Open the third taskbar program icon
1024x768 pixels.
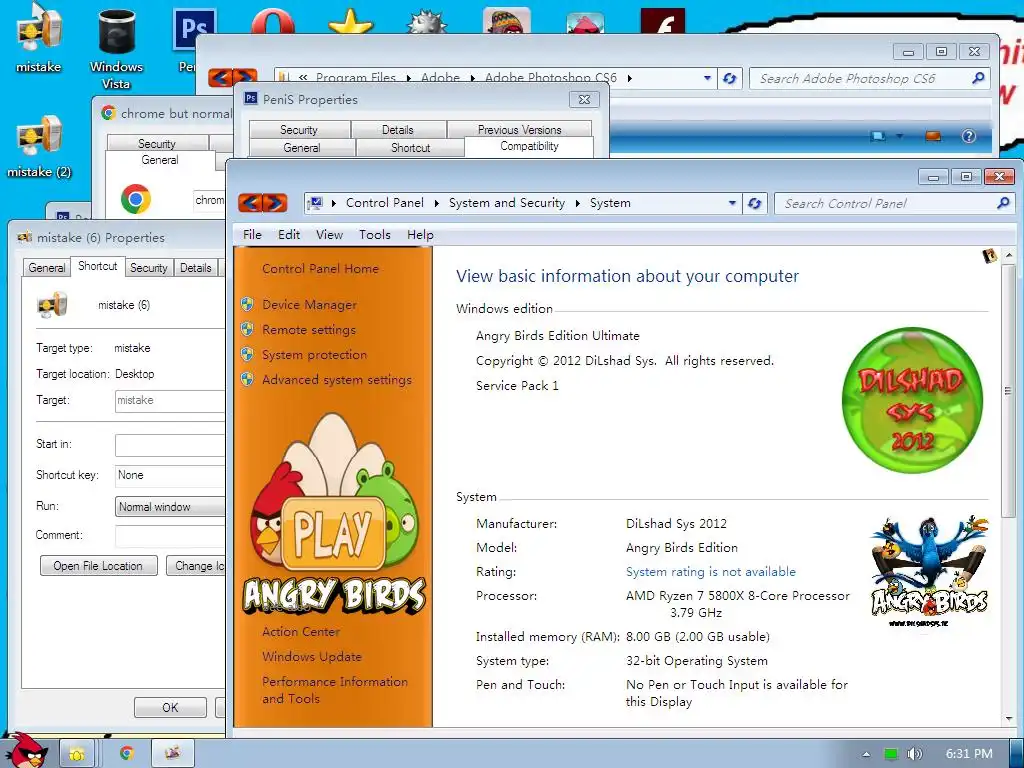172,754
